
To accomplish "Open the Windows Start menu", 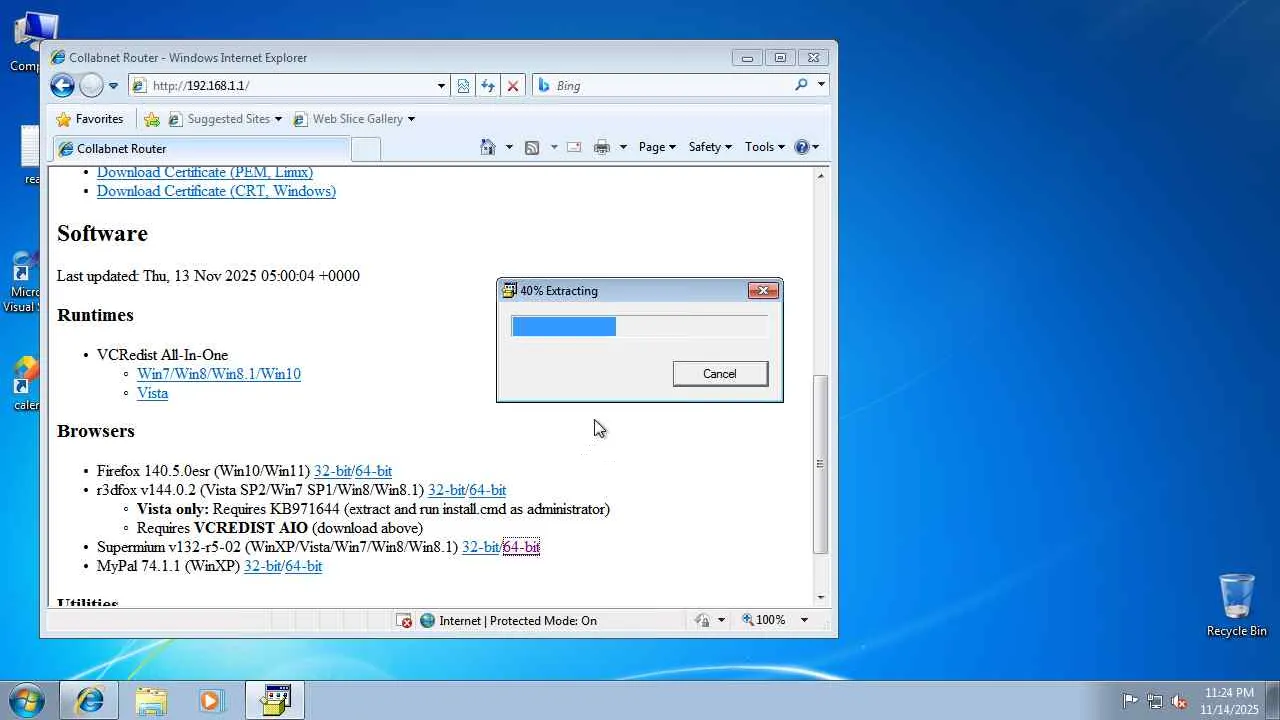I will coord(26,700).
